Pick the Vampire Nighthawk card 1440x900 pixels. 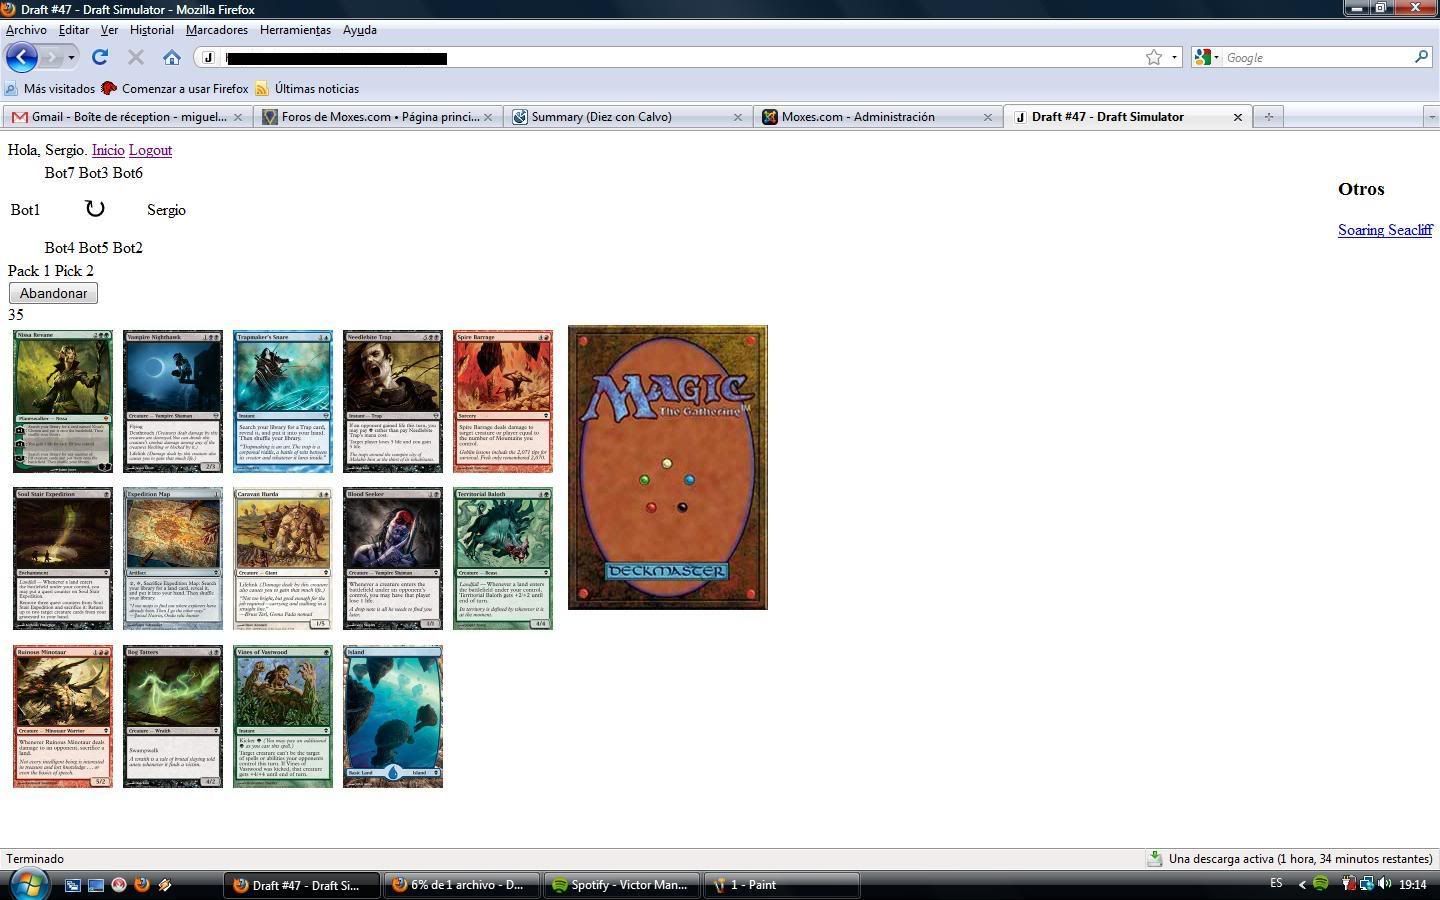pyautogui.click(x=173, y=401)
